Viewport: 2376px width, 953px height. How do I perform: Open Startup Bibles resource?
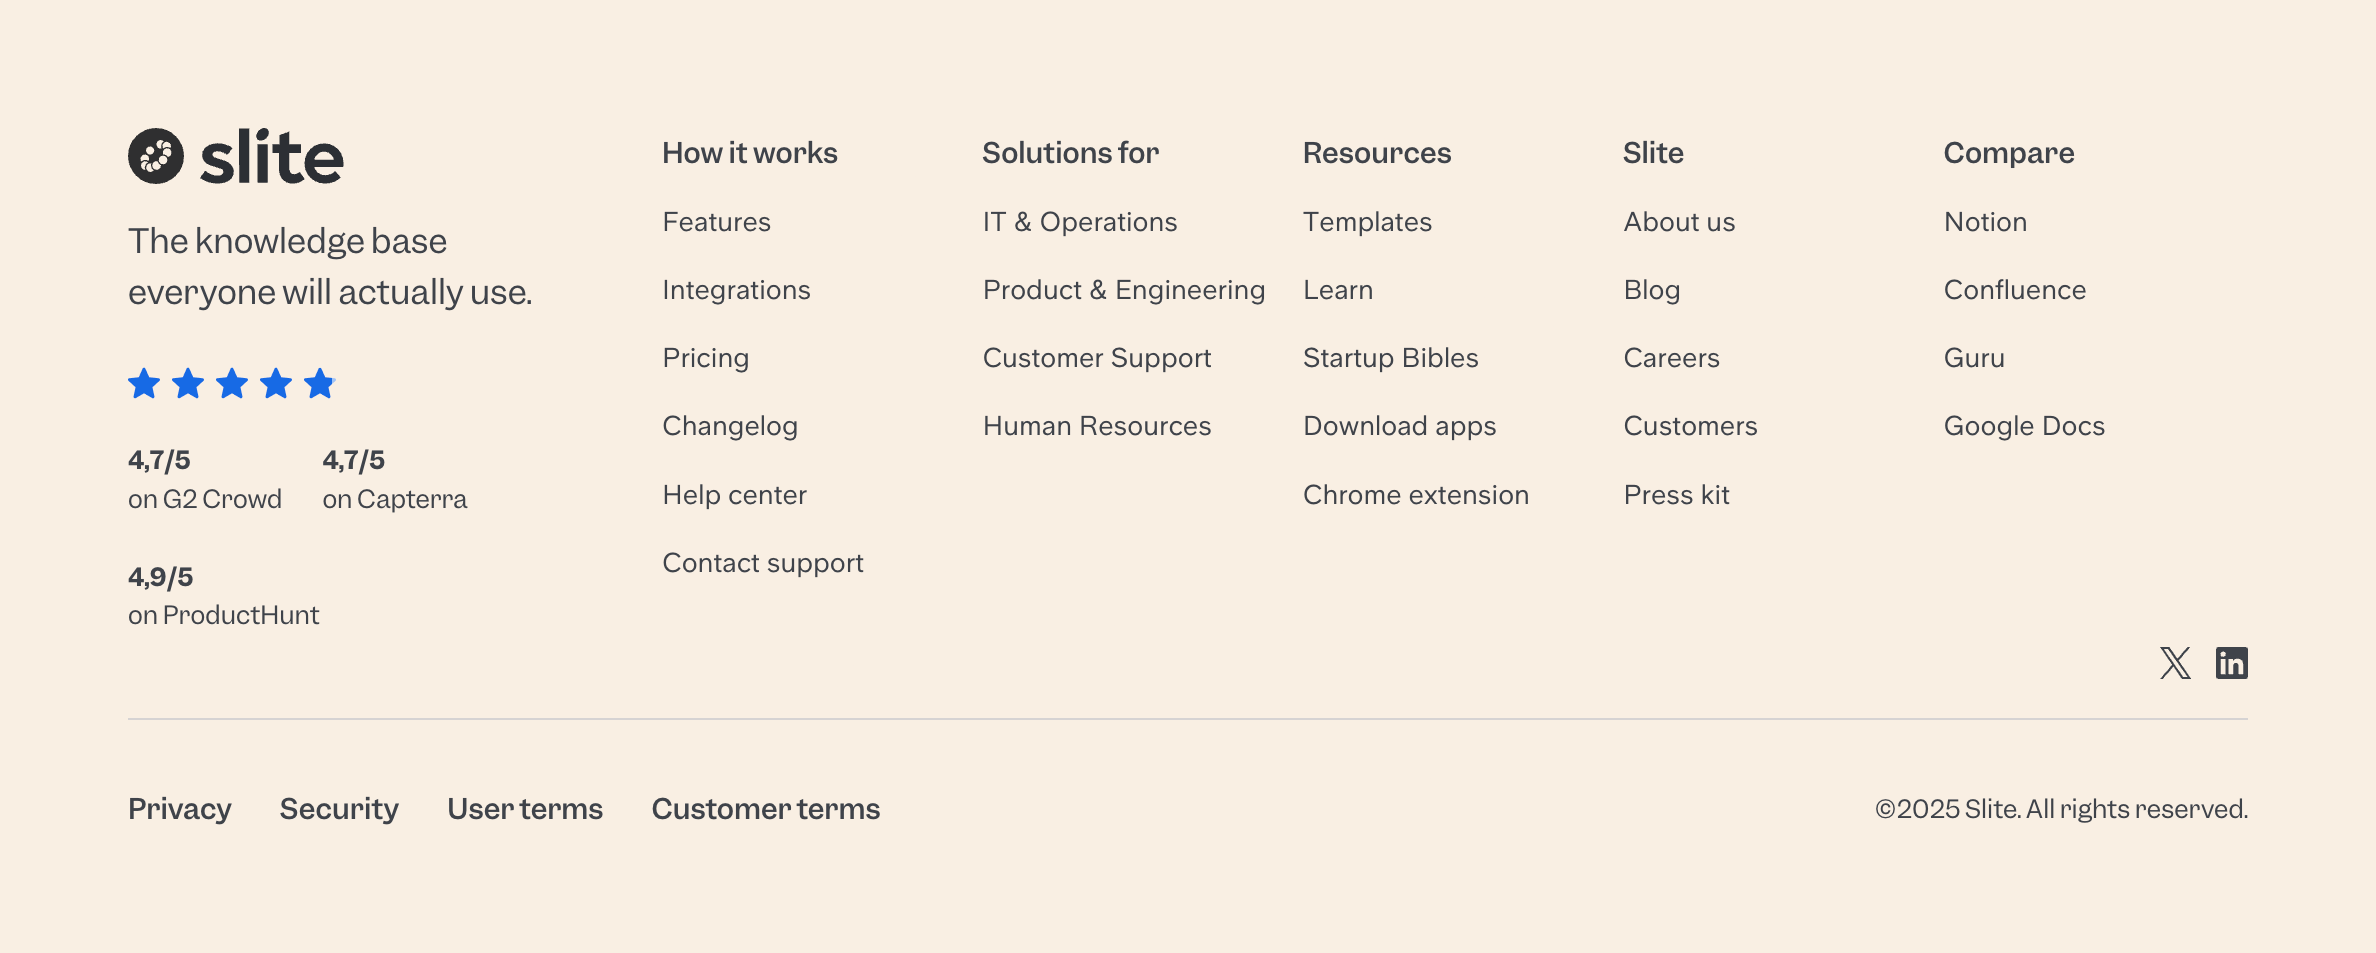(1391, 357)
